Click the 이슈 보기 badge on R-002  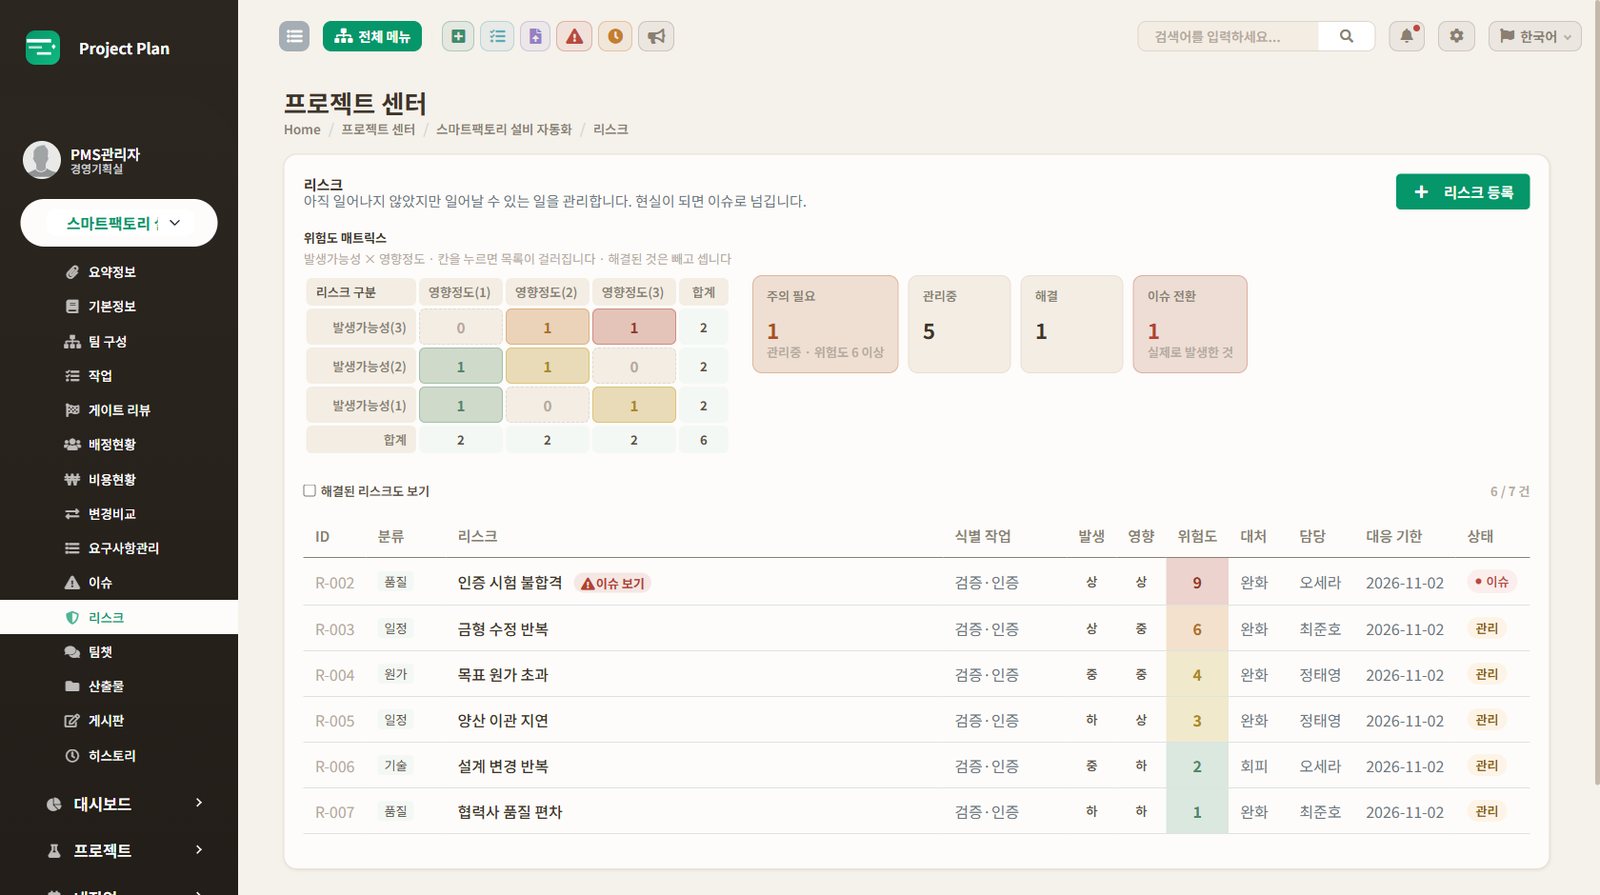click(613, 583)
